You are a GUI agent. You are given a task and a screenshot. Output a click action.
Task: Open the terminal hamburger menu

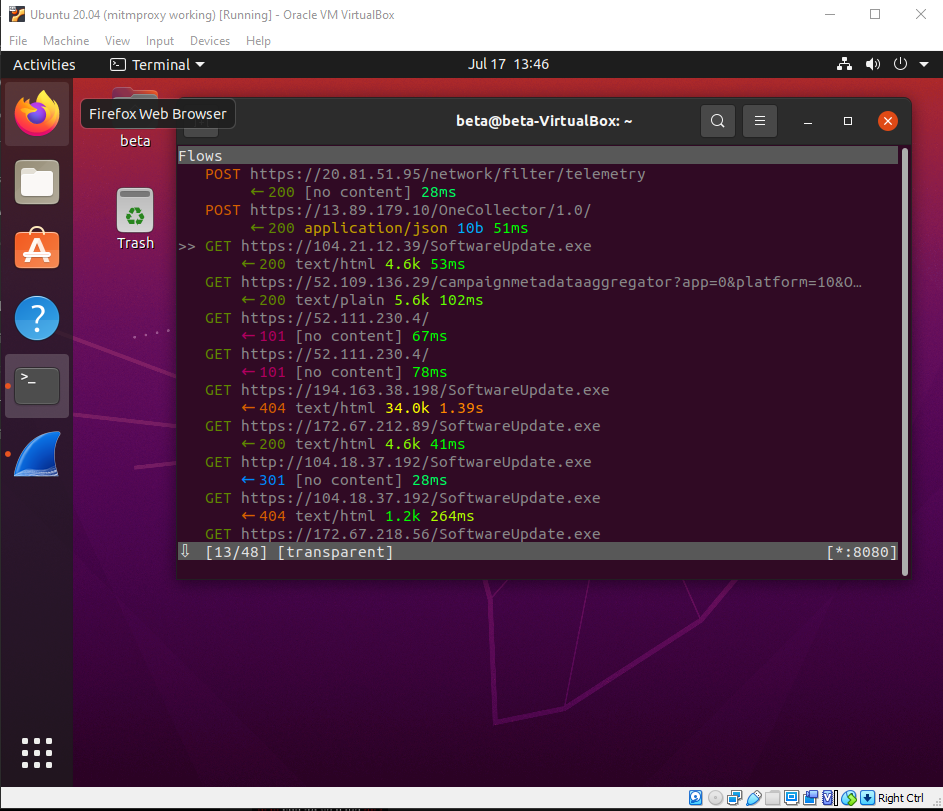(x=760, y=121)
